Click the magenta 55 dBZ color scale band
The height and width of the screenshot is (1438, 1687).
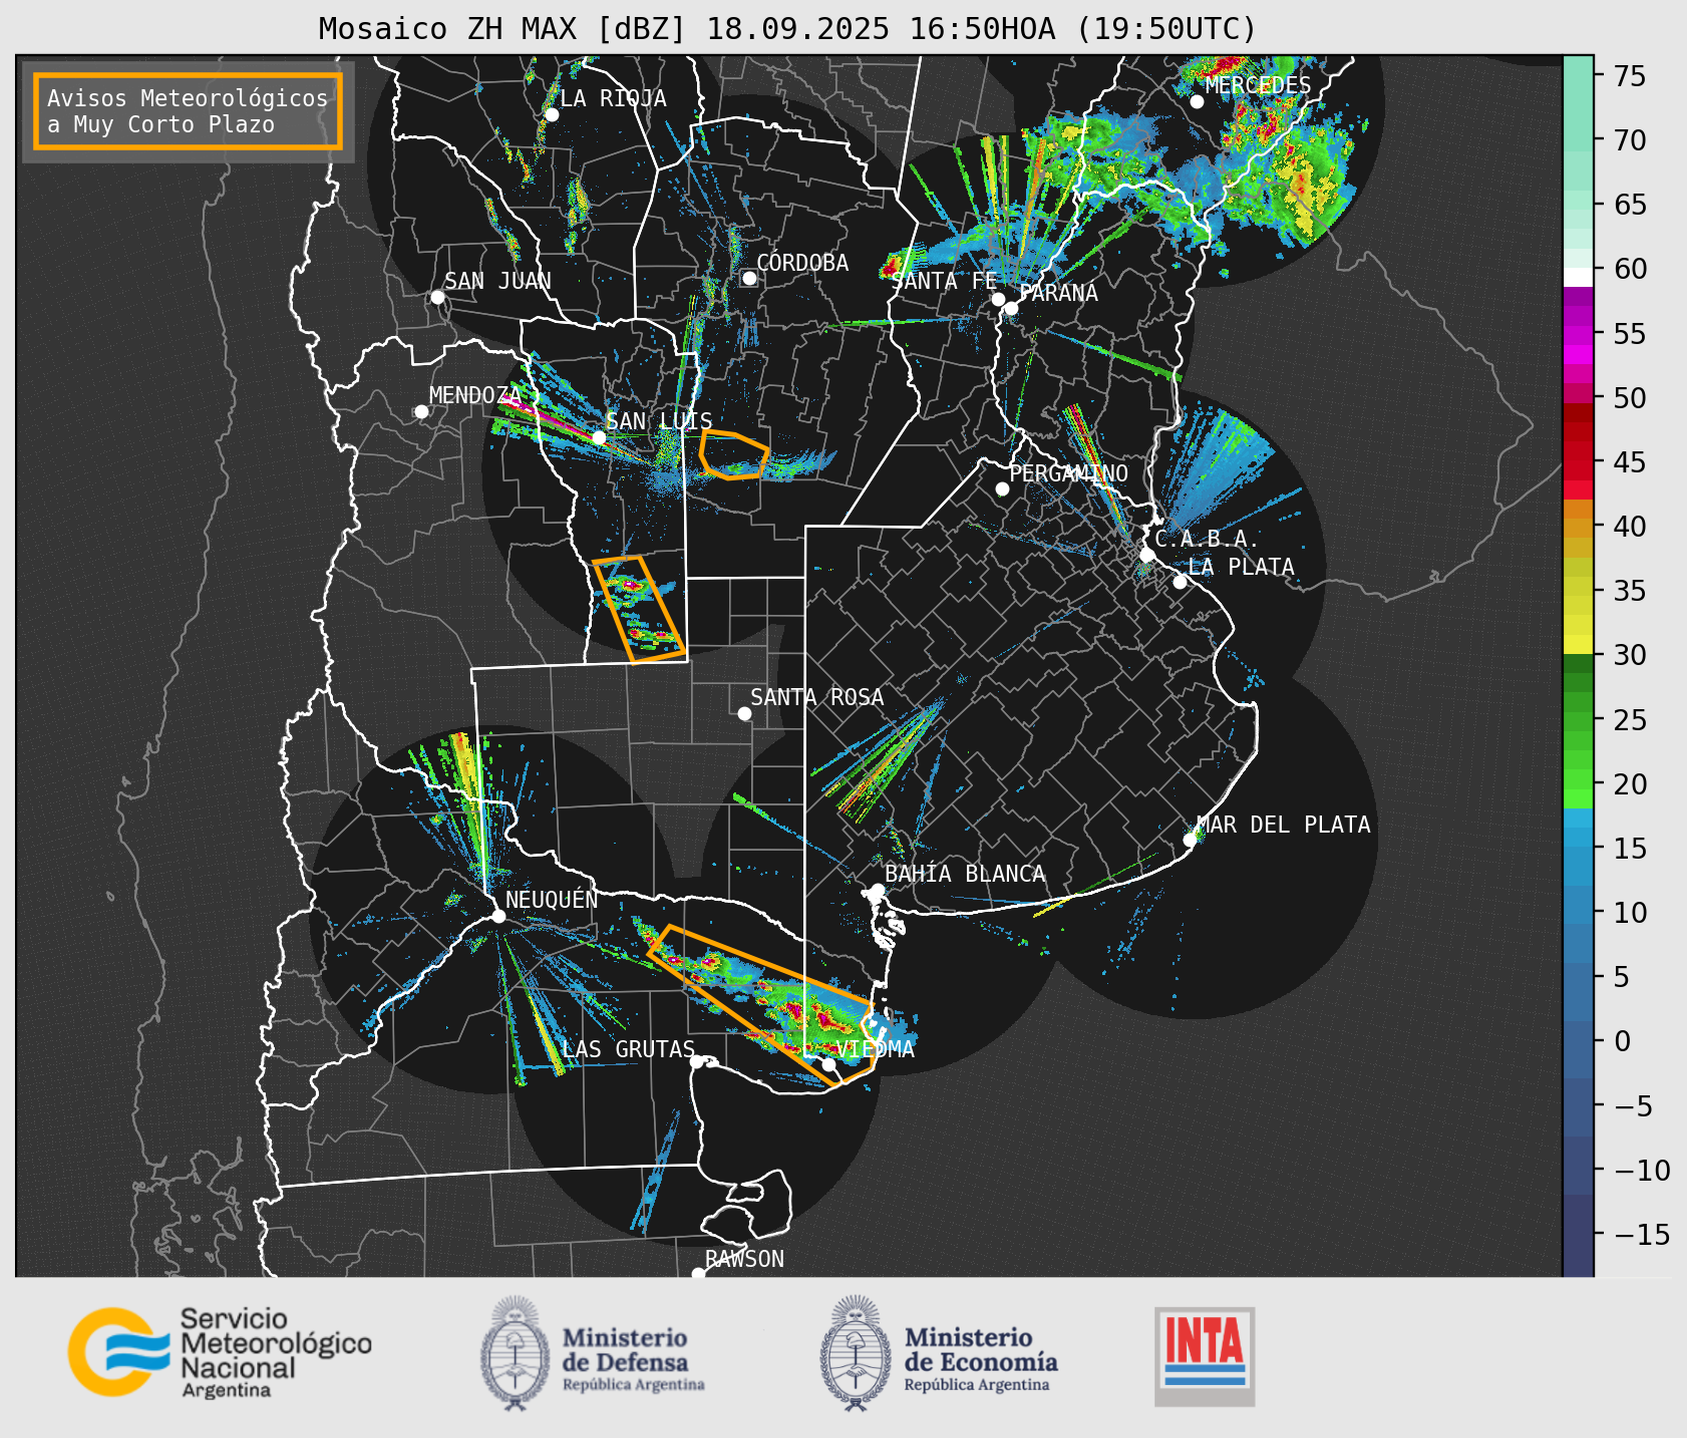point(1578,334)
